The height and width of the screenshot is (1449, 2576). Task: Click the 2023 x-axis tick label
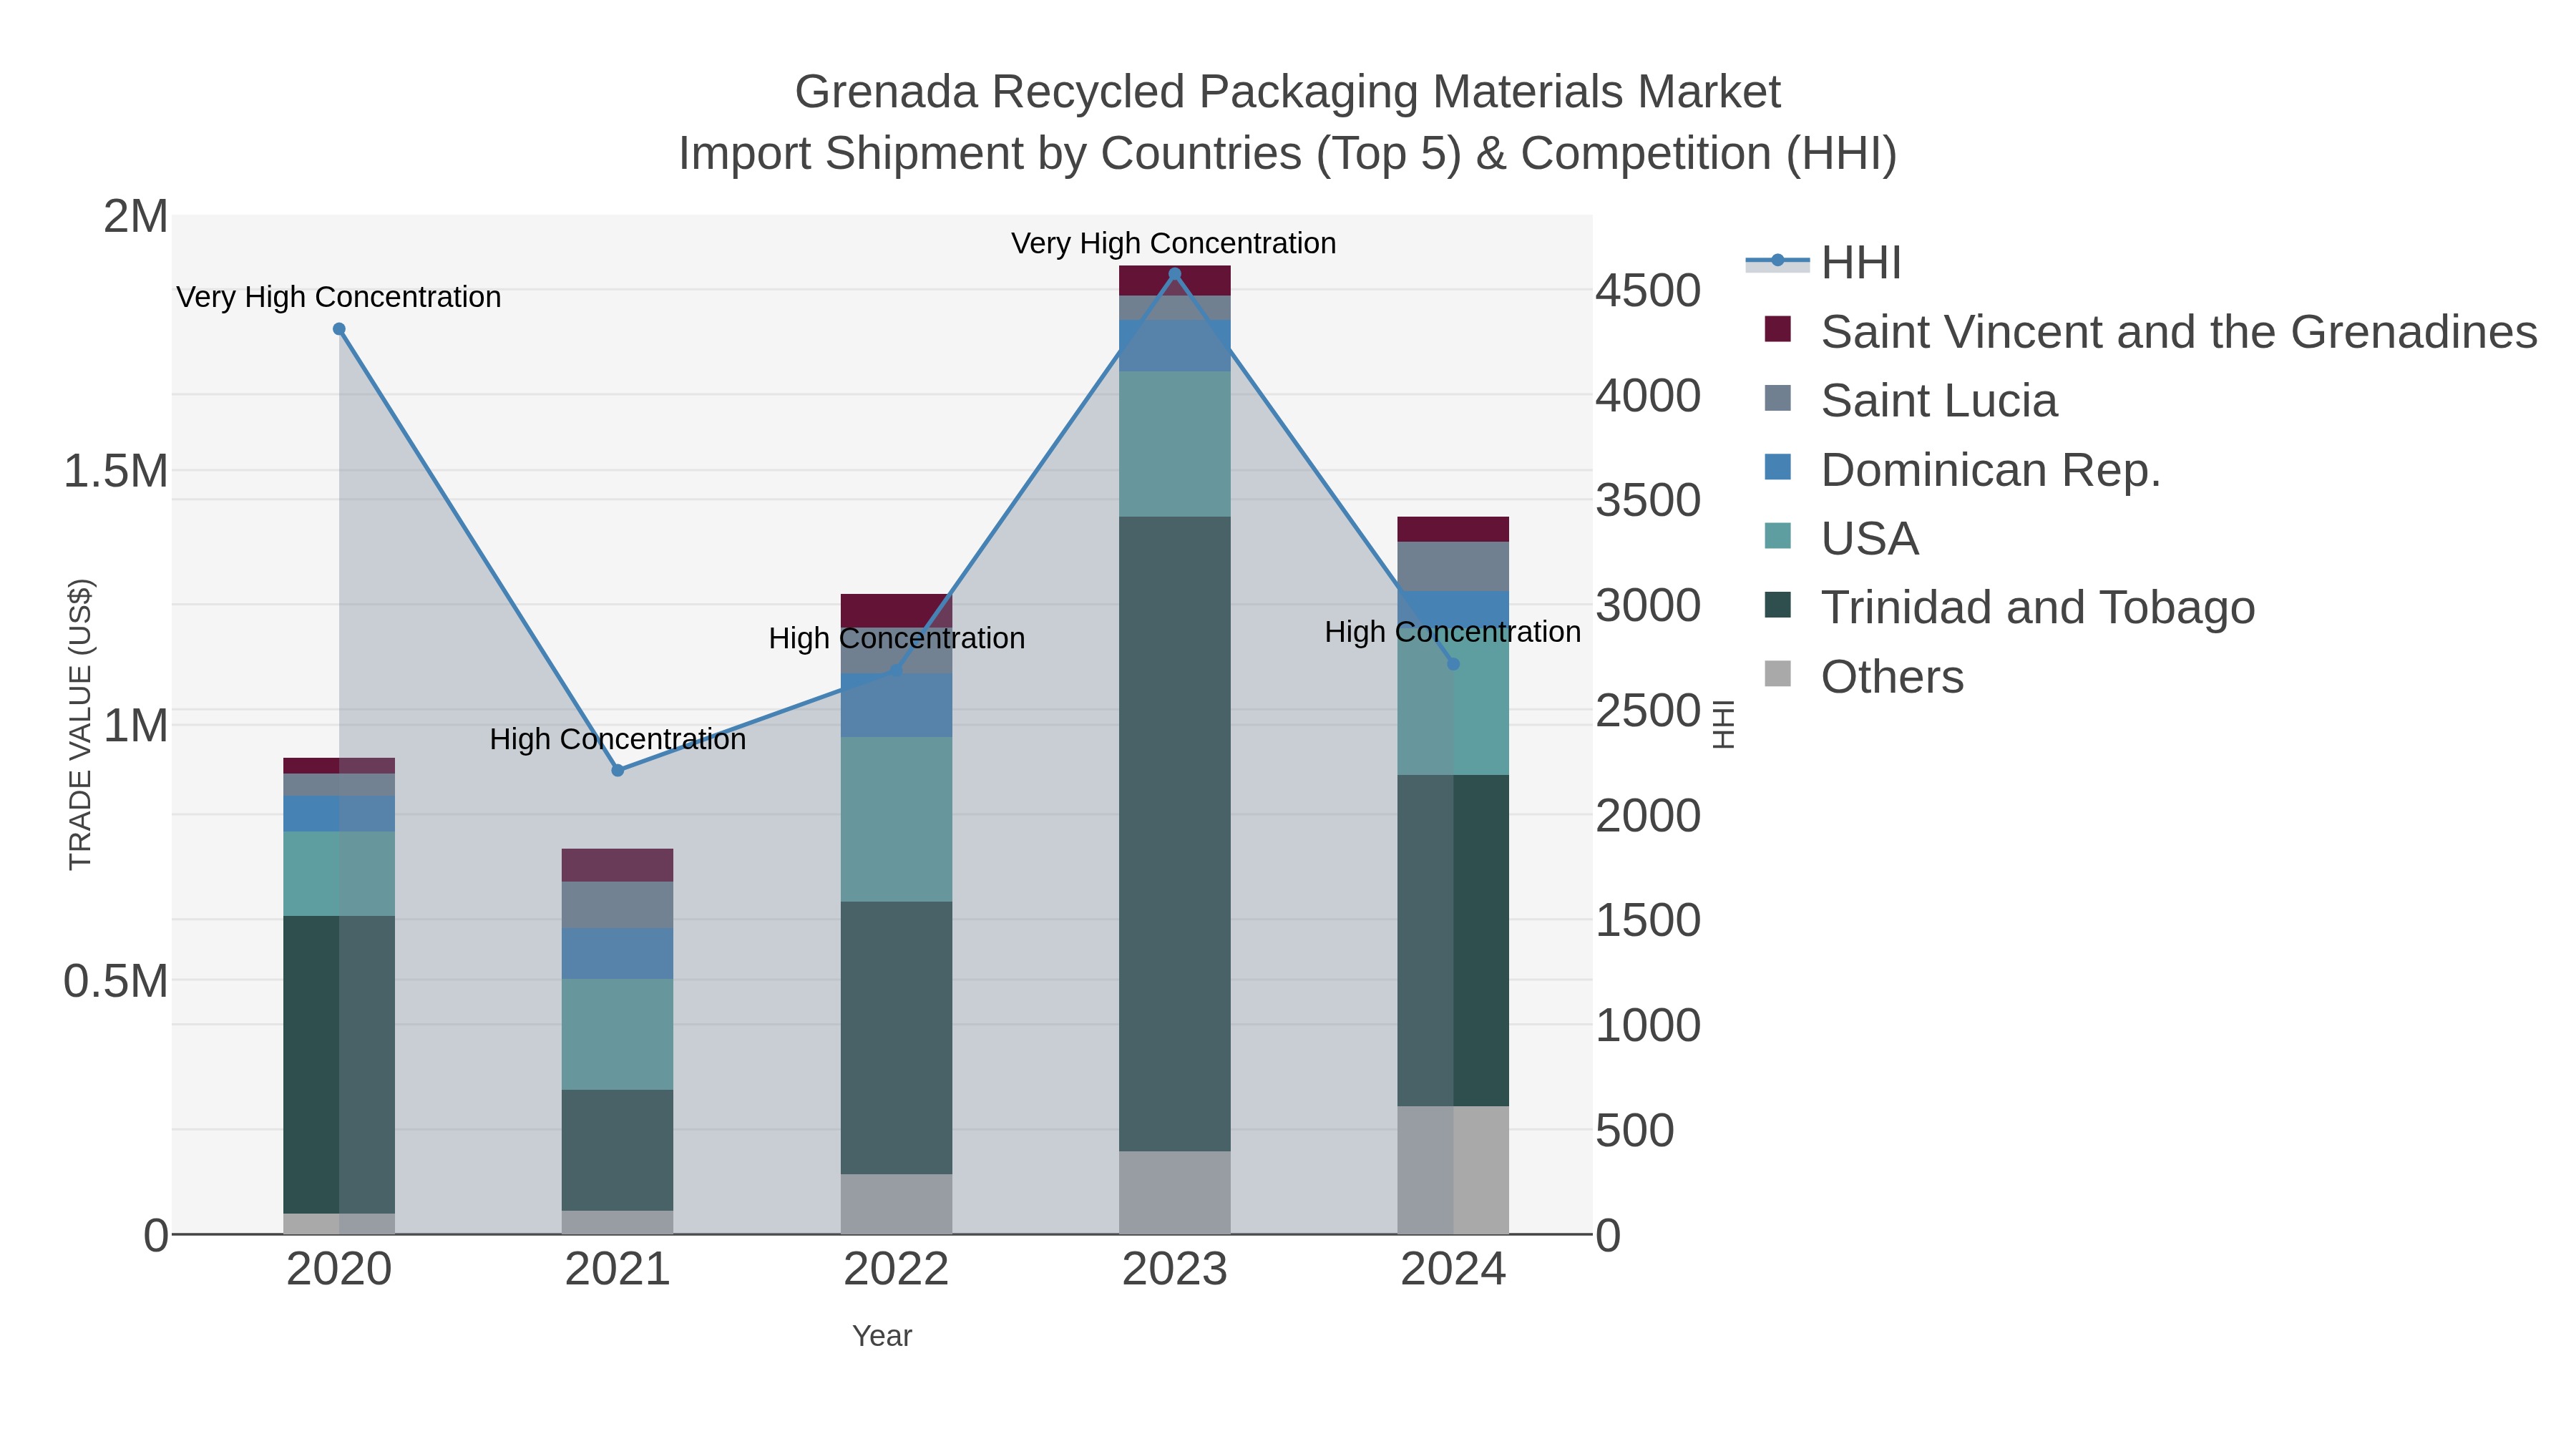tap(1175, 1270)
